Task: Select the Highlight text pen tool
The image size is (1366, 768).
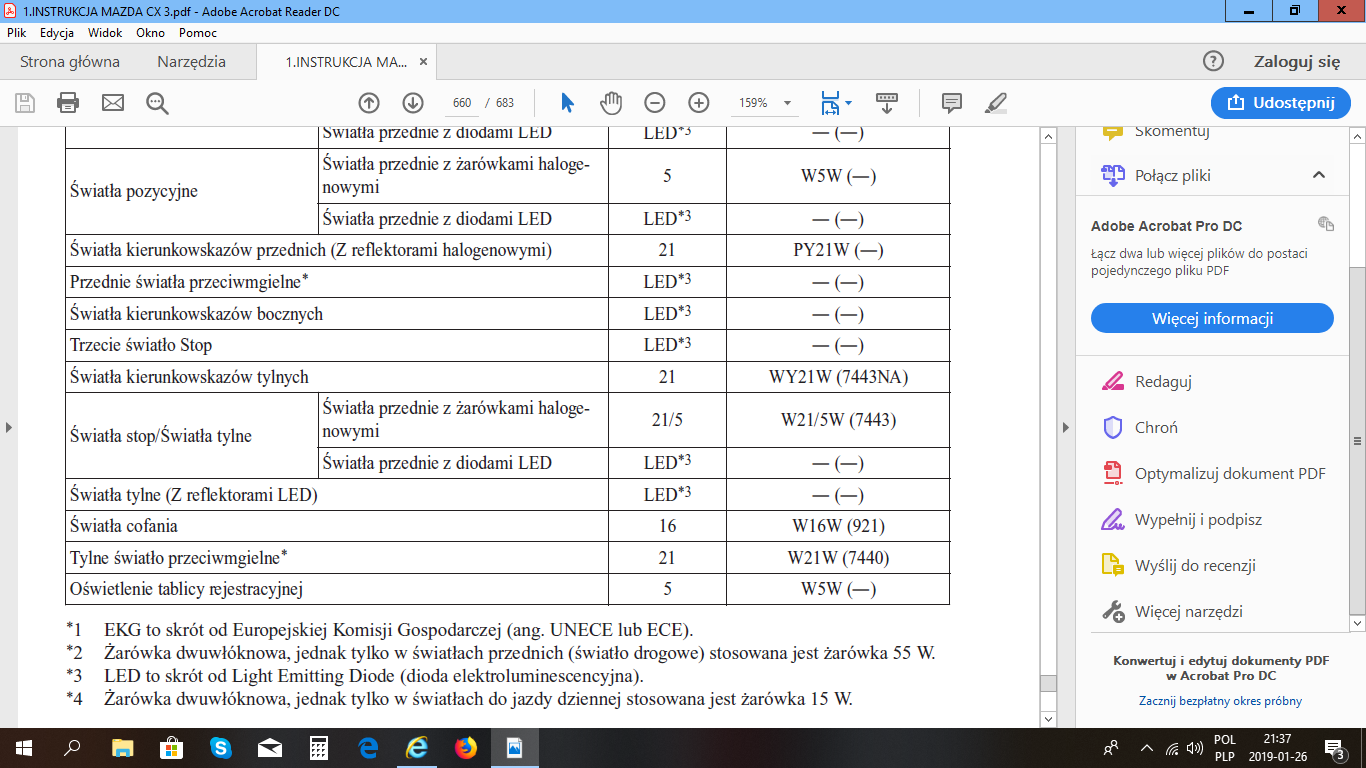Action: (995, 103)
